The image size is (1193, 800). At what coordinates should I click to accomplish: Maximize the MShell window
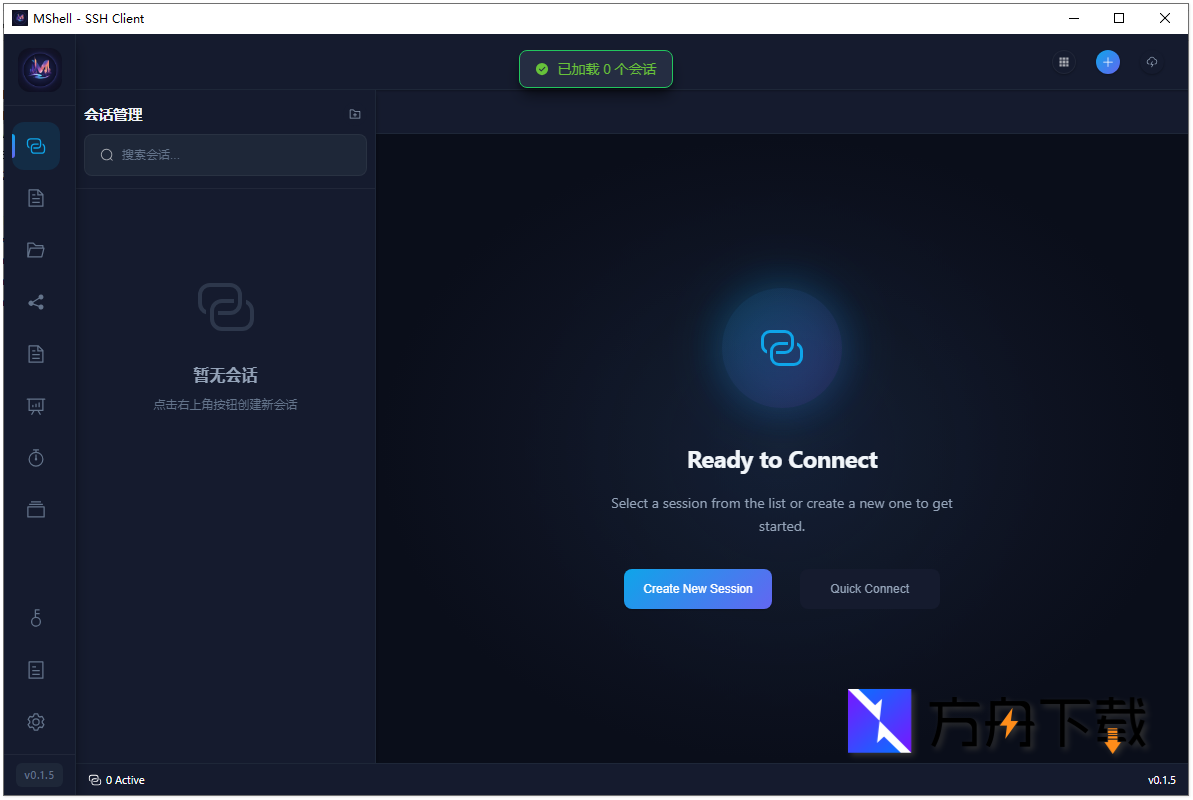[x=1119, y=18]
